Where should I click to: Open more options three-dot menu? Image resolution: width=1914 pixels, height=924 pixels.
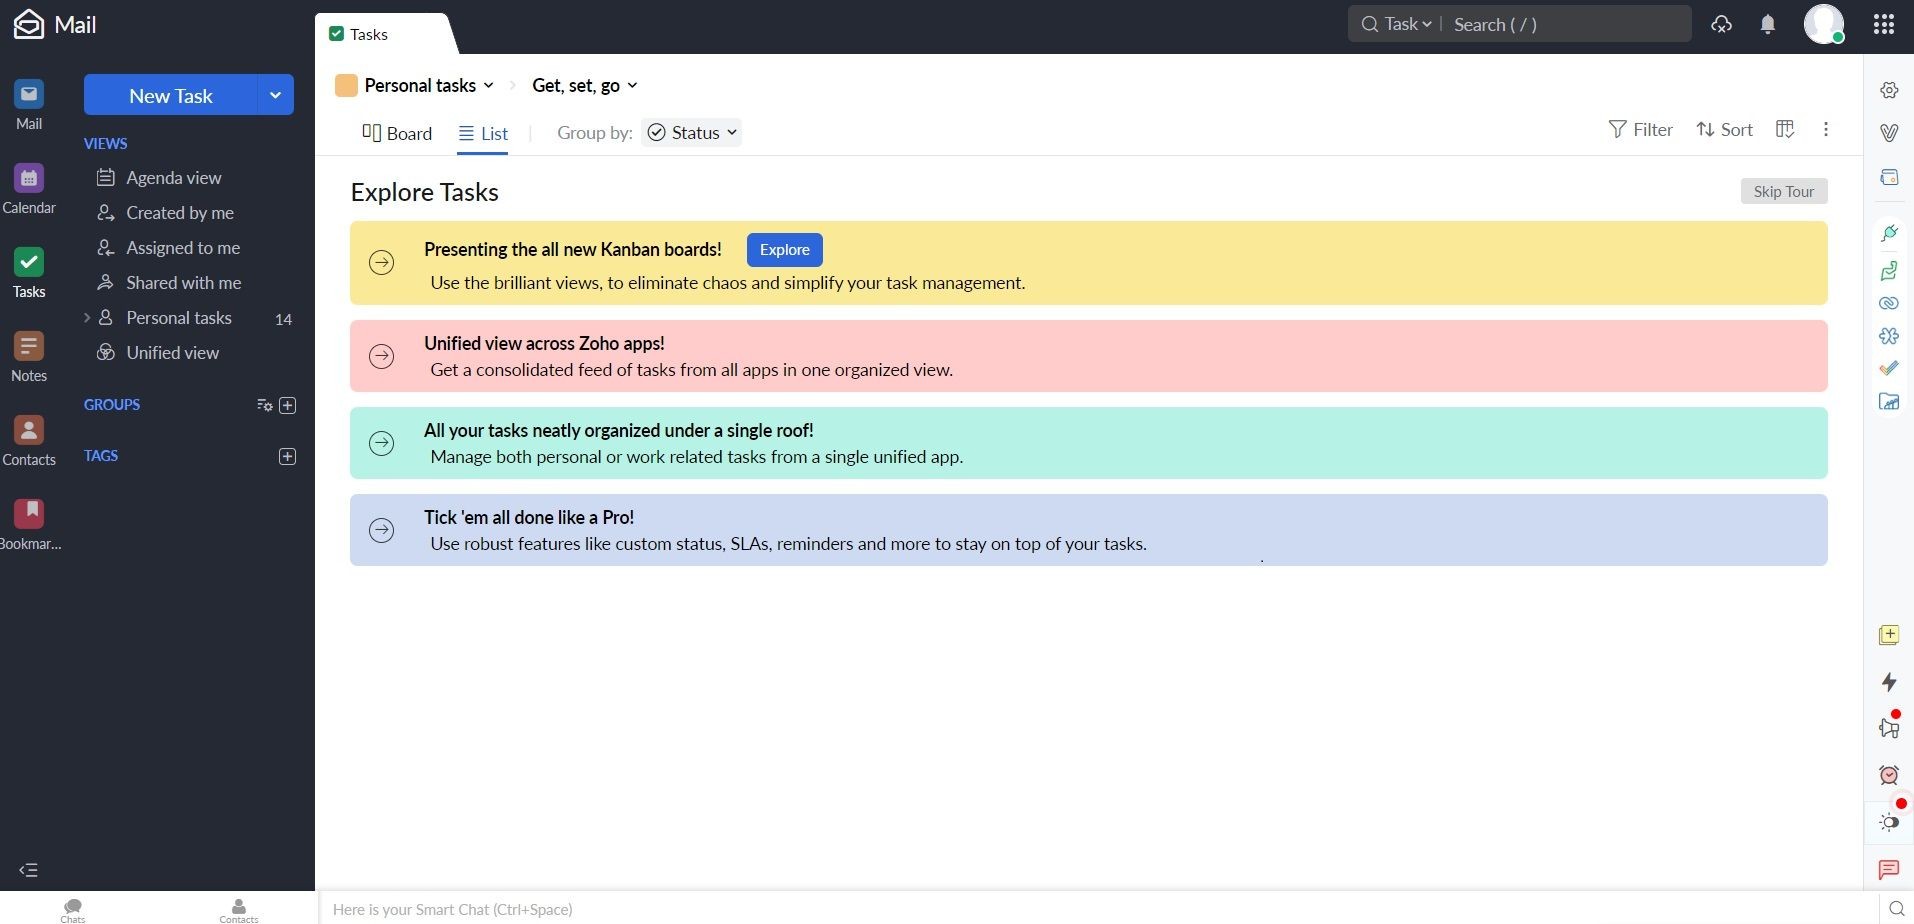[1826, 129]
